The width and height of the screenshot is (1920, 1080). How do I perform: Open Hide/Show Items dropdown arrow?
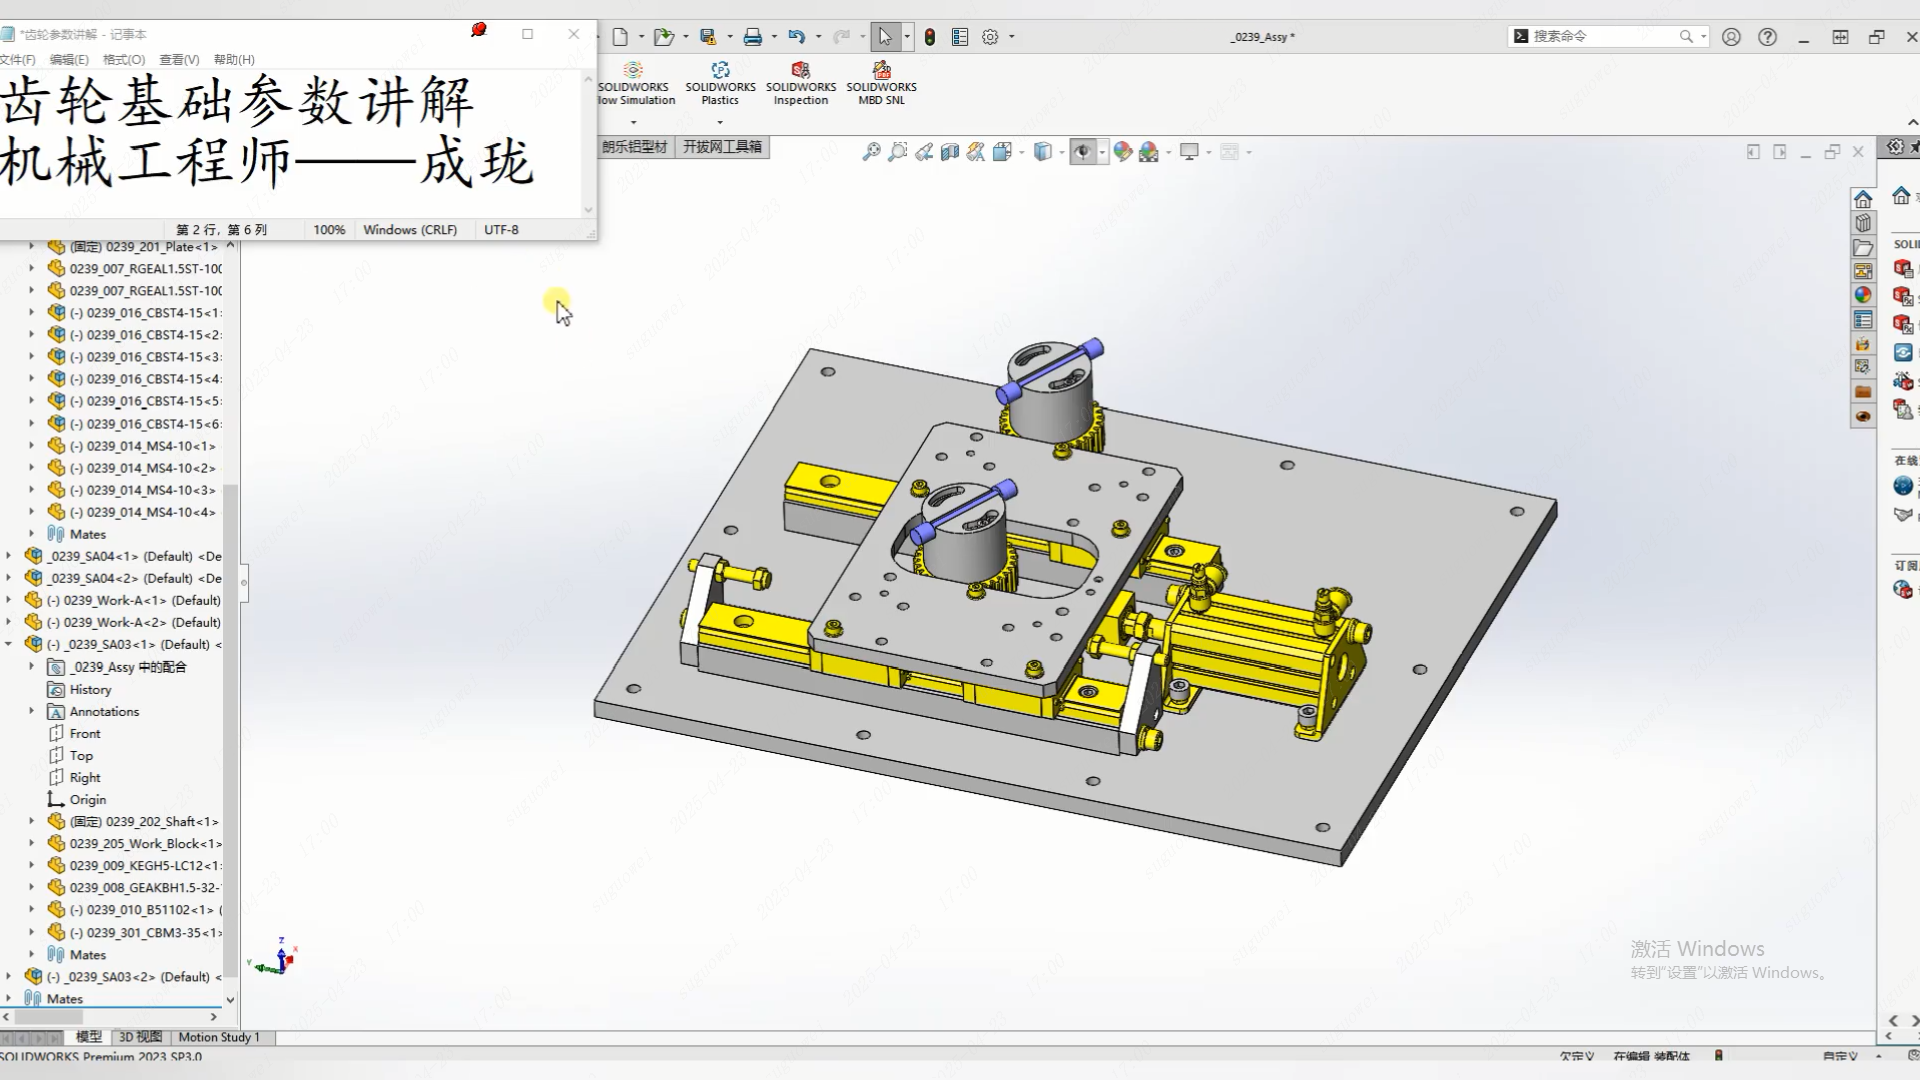[1102, 152]
